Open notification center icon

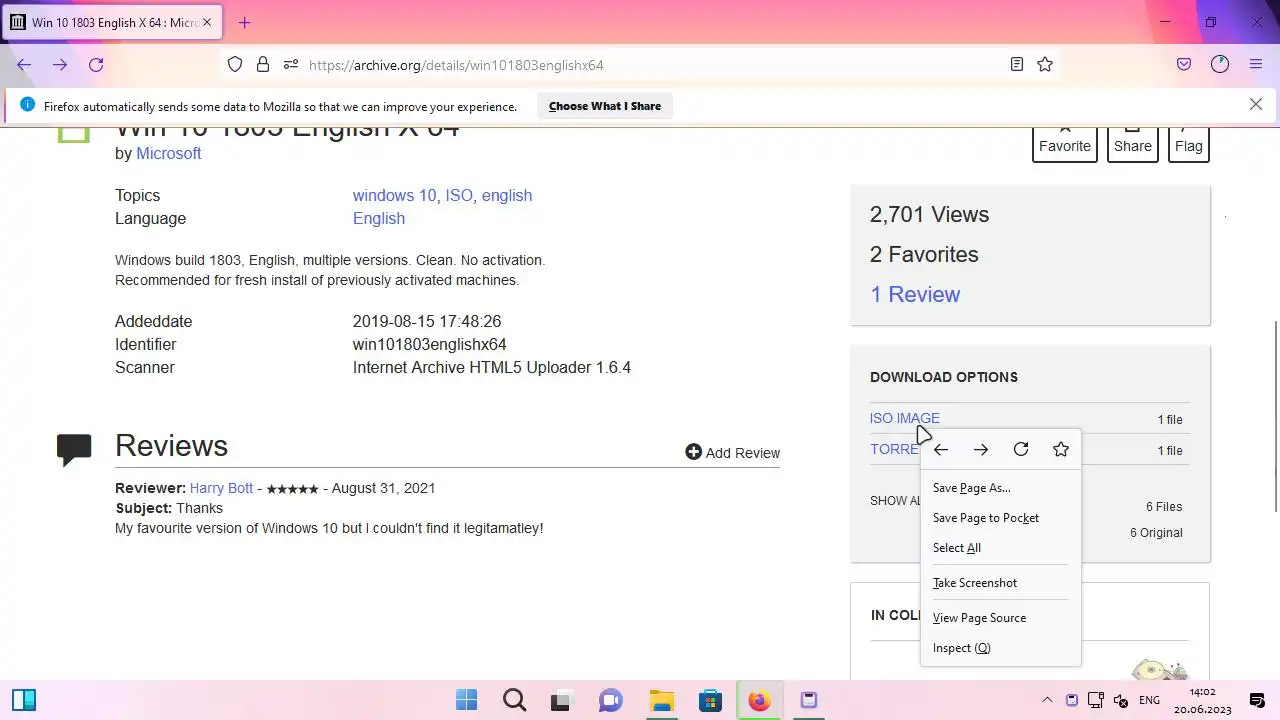(1257, 700)
